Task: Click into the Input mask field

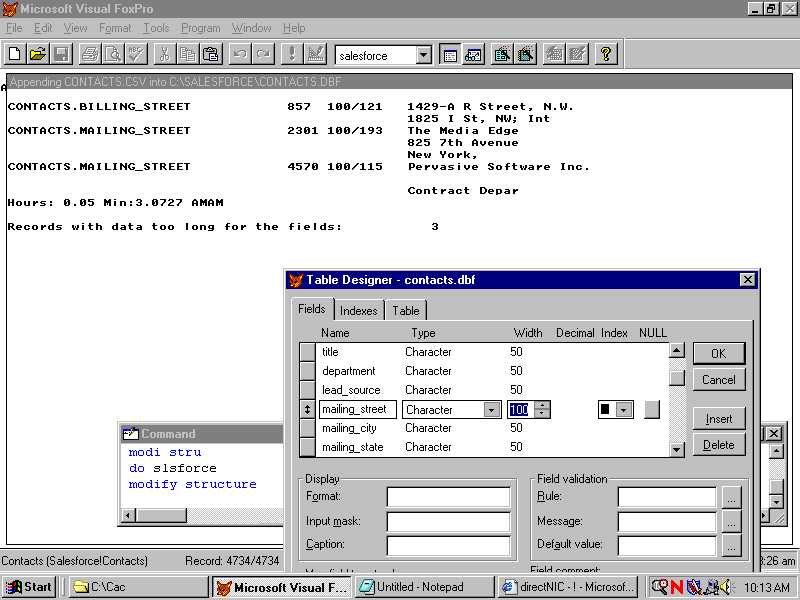Action: (x=448, y=521)
